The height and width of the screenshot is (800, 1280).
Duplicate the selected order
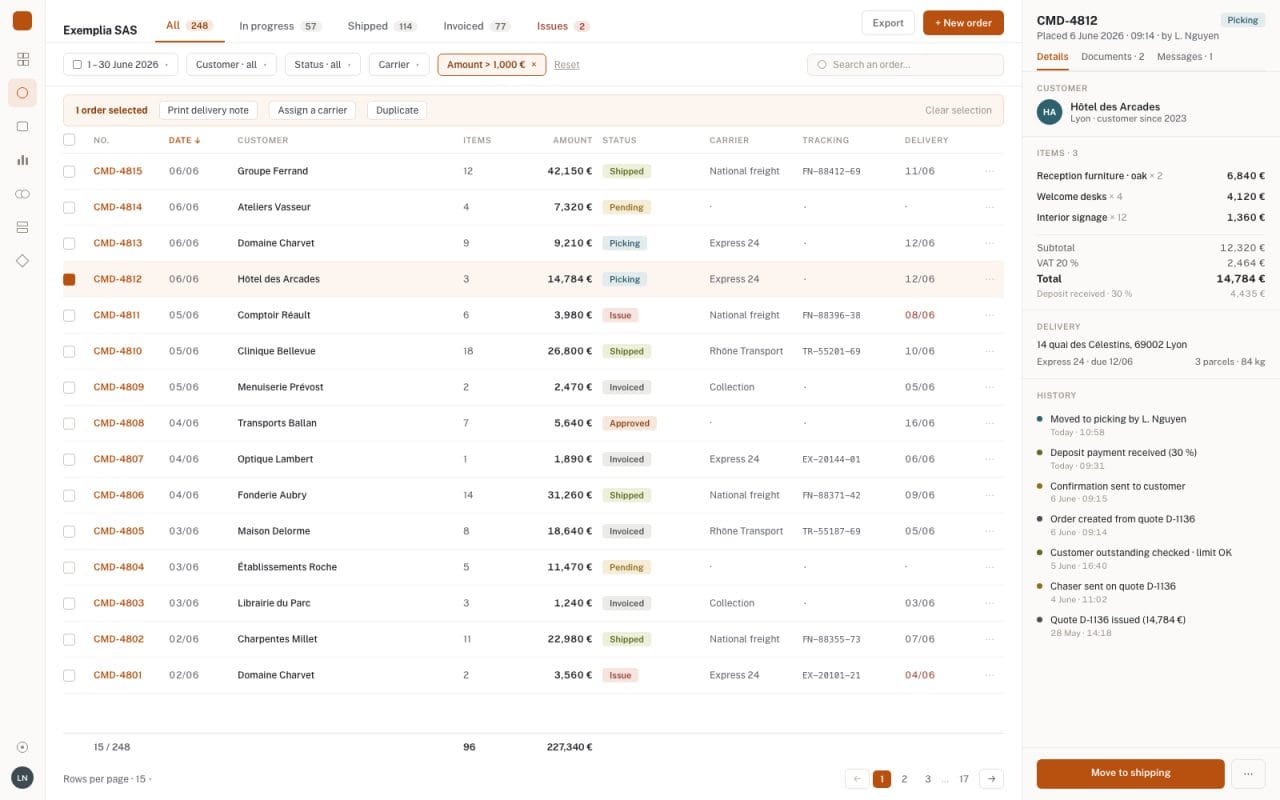coord(397,110)
